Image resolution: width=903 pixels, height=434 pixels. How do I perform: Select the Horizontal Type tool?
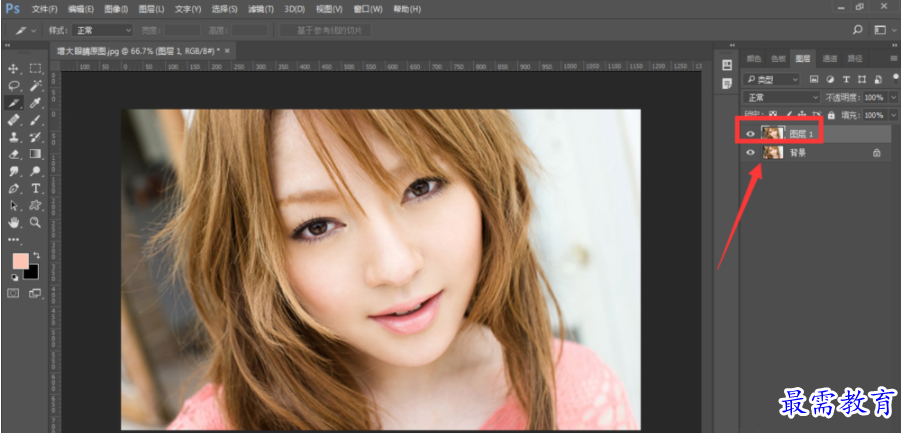click(36, 188)
